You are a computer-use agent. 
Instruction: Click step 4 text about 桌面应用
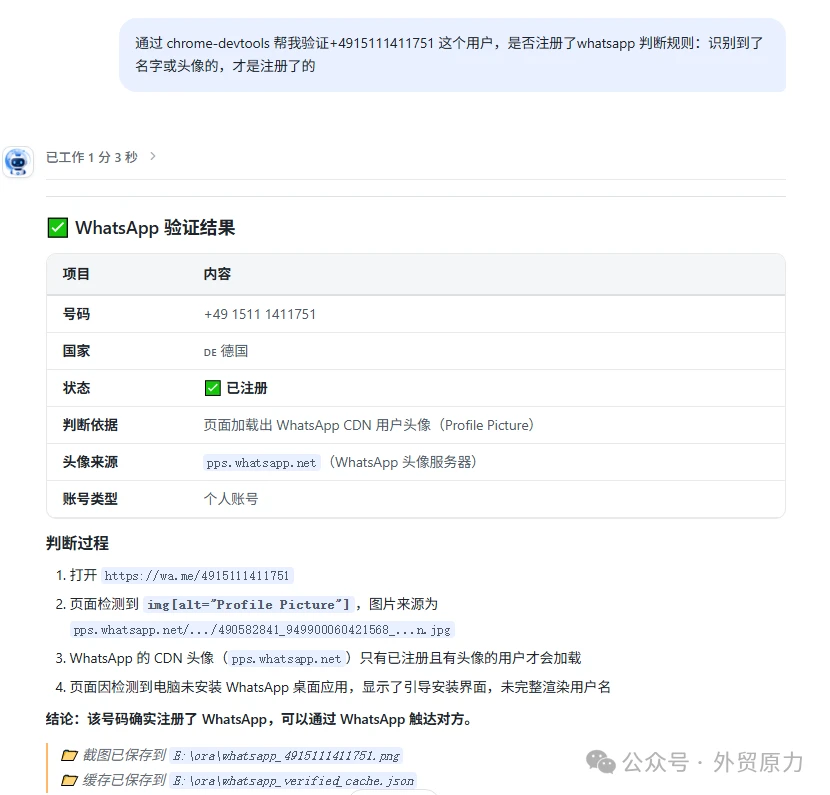pos(340,687)
